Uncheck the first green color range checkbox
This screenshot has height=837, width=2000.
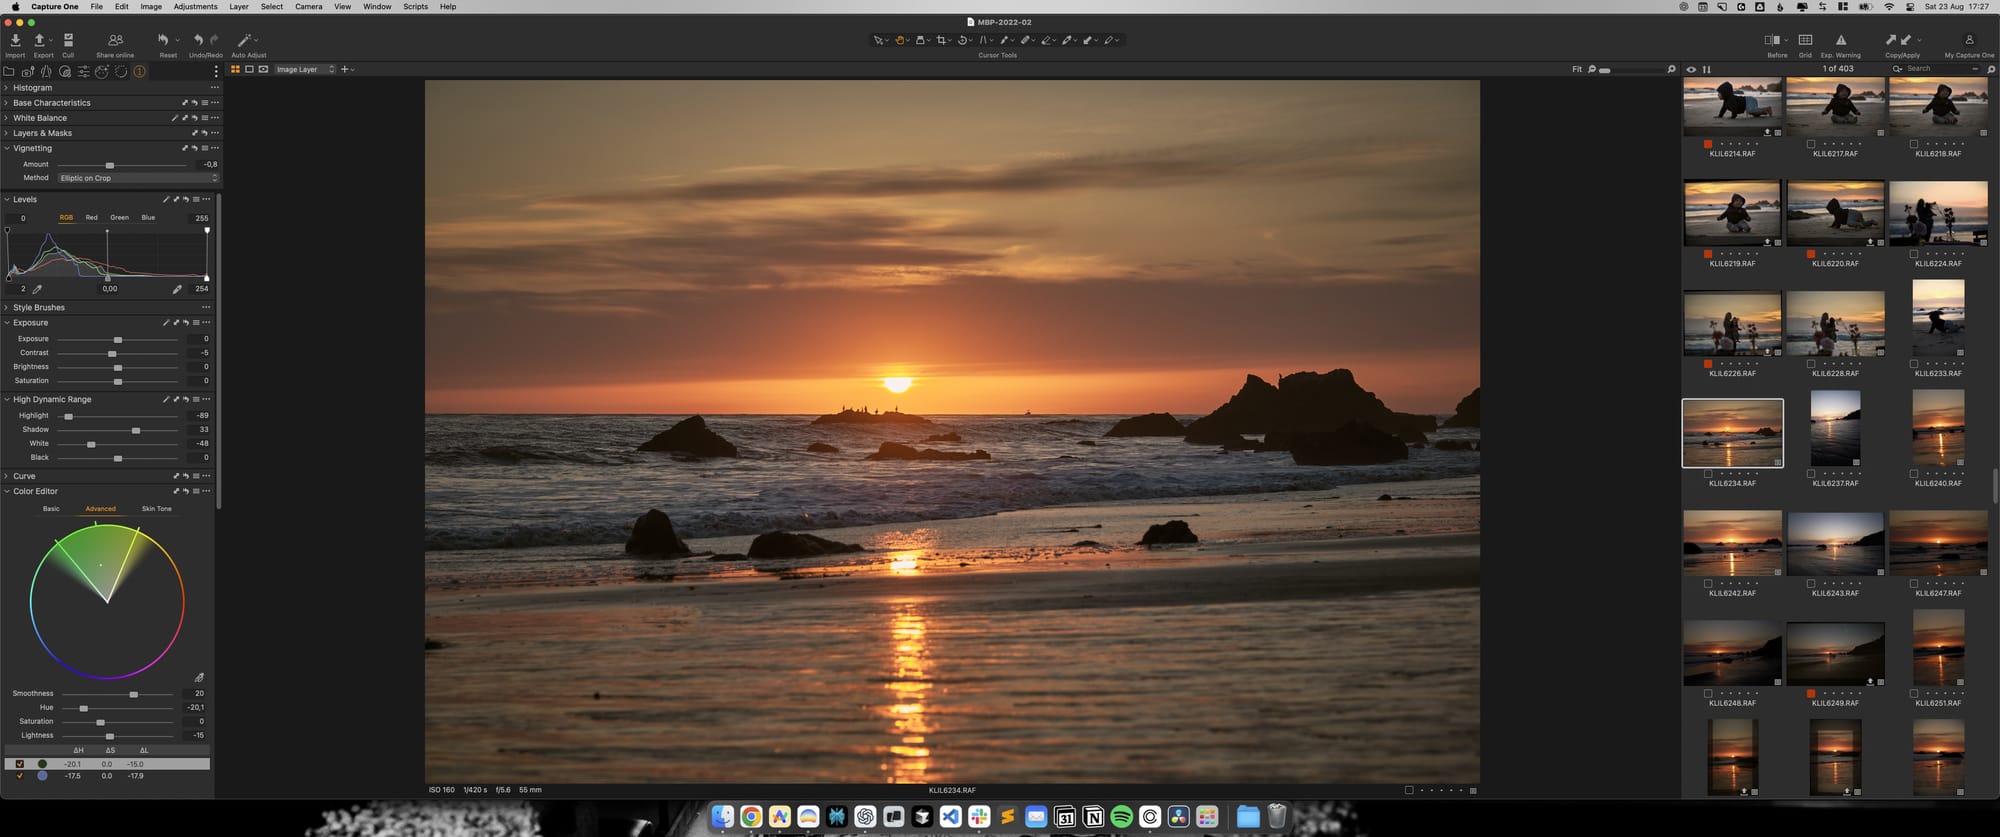(19, 764)
